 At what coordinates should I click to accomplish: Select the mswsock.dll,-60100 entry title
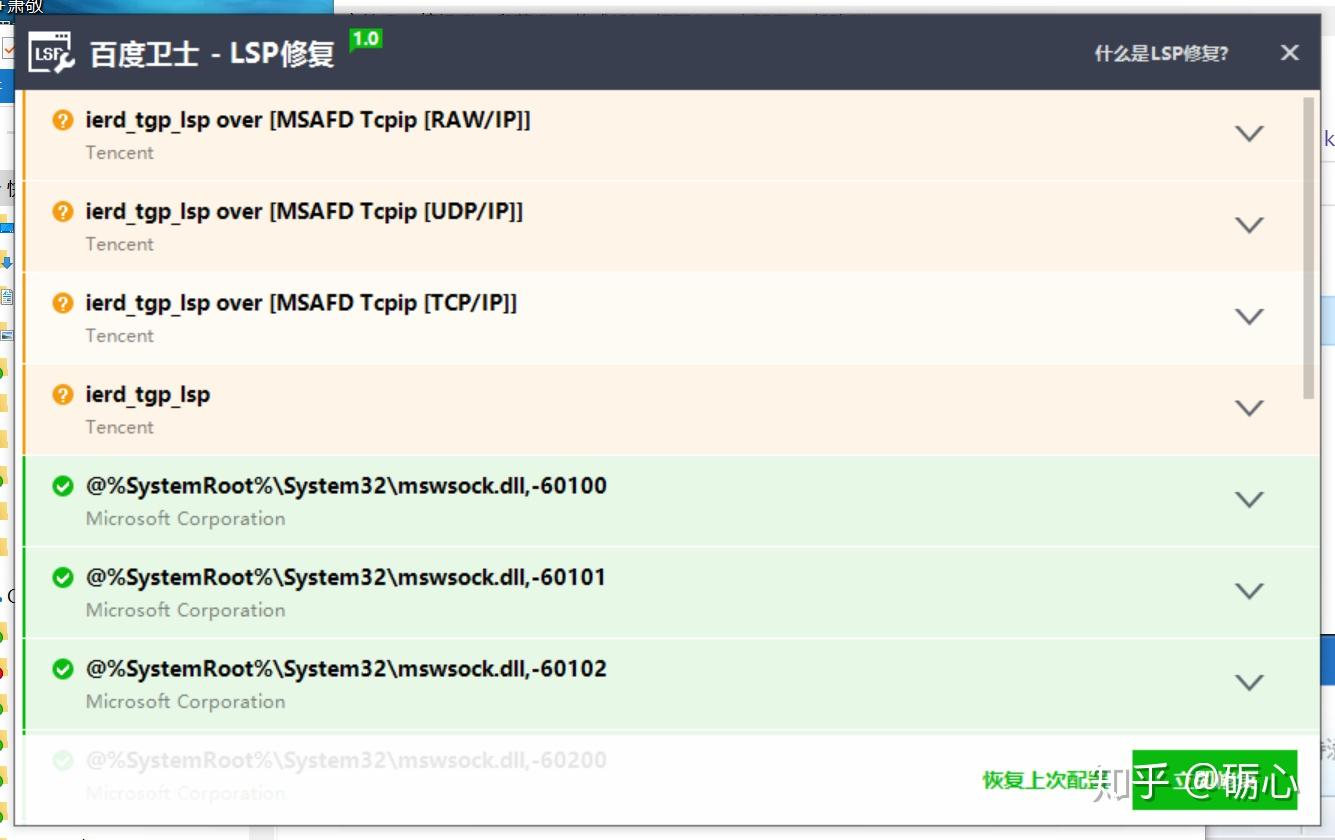pyautogui.click(x=346, y=486)
